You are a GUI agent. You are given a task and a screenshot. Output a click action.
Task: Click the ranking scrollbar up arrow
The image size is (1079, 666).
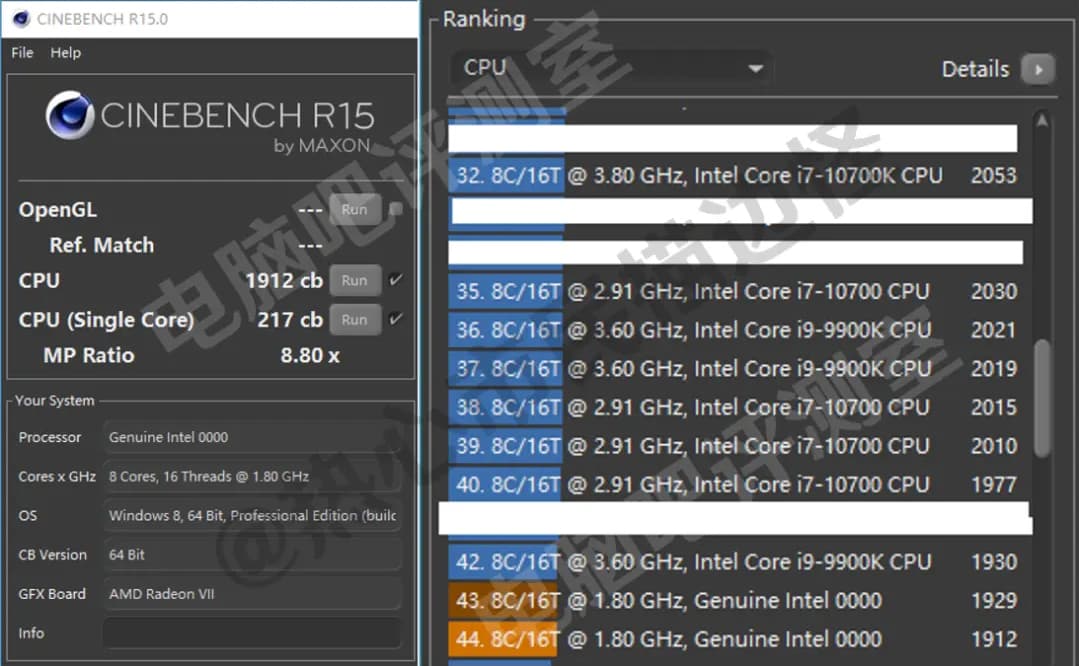tap(1042, 121)
